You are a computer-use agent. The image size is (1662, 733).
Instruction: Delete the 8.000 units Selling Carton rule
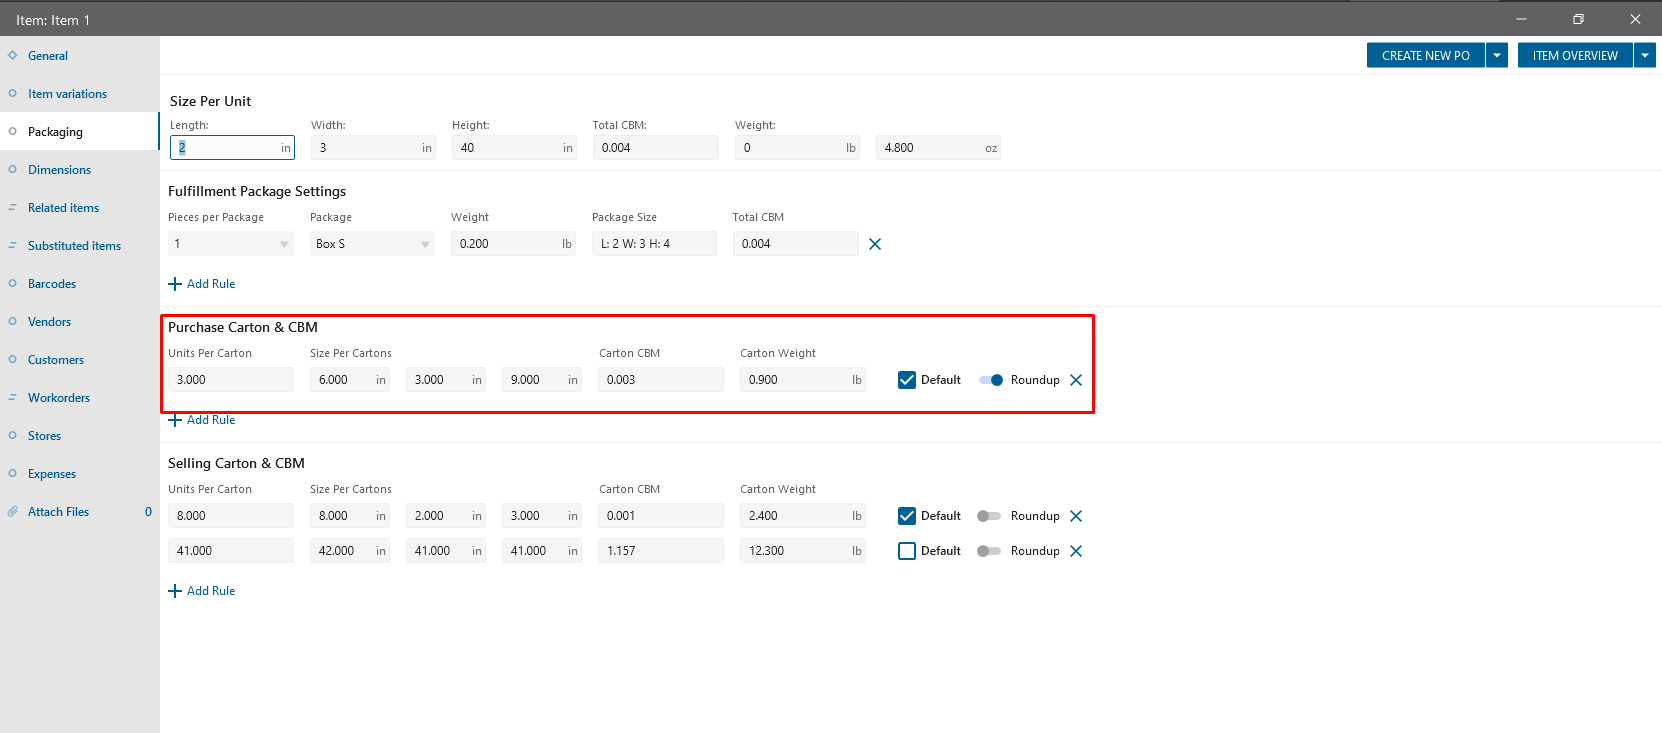click(x=1076, y=516)
